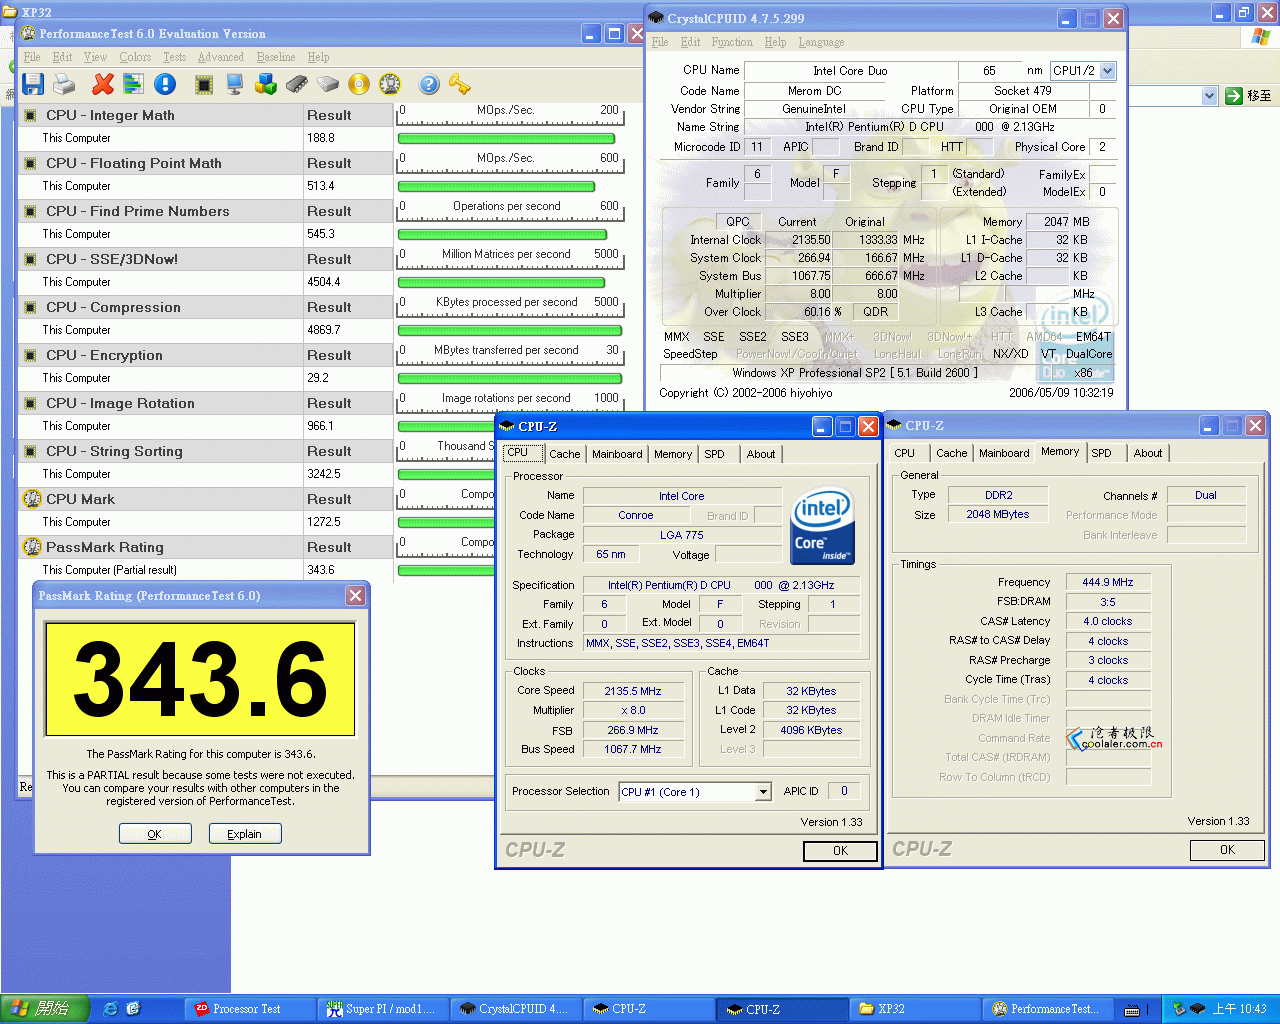Switch to the Mainboard tab in left CPU-Z

(617, 454)
